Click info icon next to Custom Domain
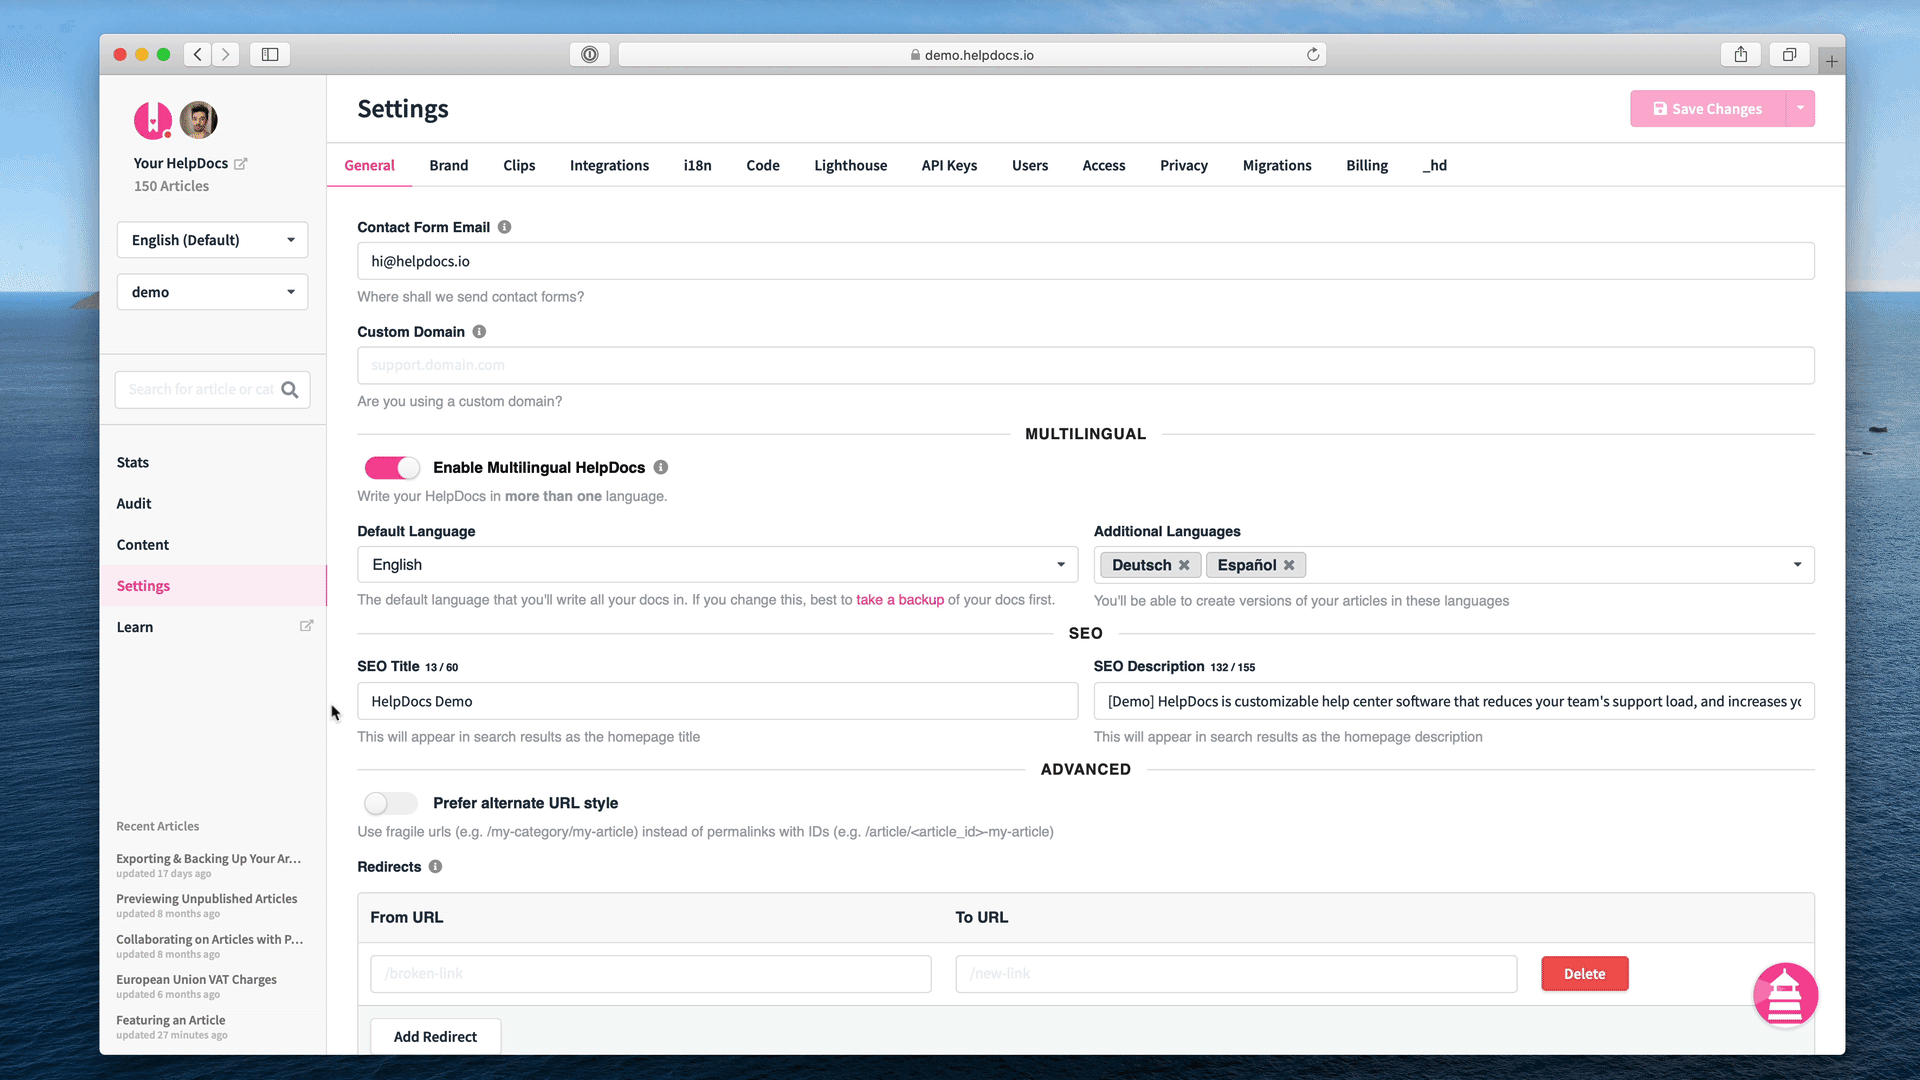This screenshot has height=1080, width=1920. pos(479,332)
